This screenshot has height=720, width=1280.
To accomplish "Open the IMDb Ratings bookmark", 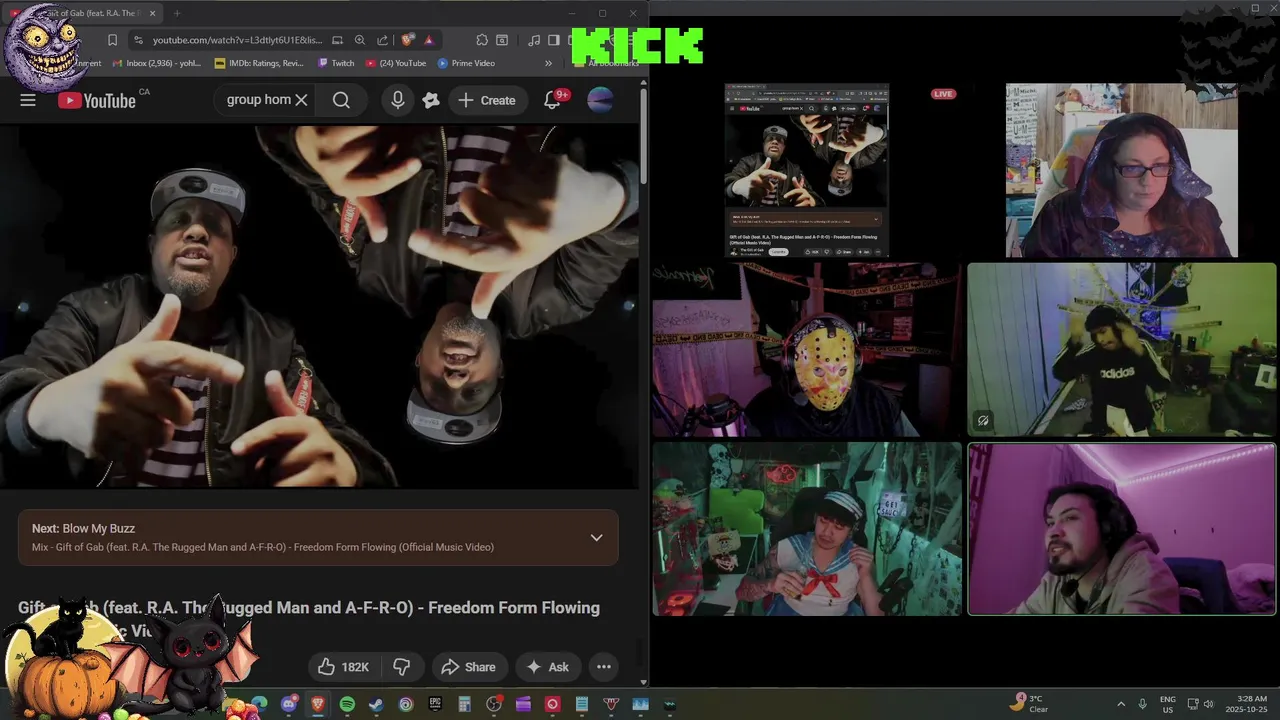I will (259, 63).
